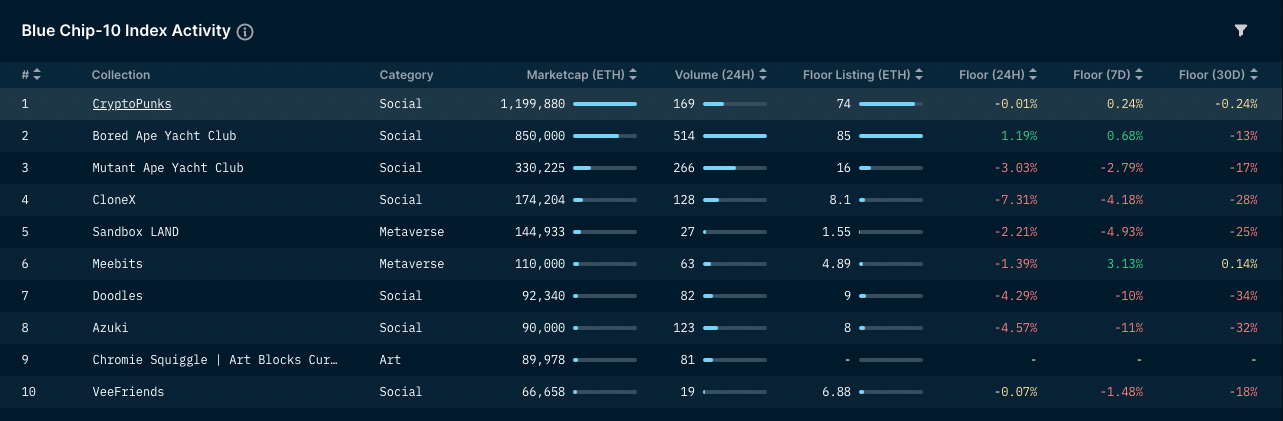Image resolution: width=1283 pixels, height=421 pixels.
Task: Open Bored Ape Yacht Club collection
Action: (164, 136)
